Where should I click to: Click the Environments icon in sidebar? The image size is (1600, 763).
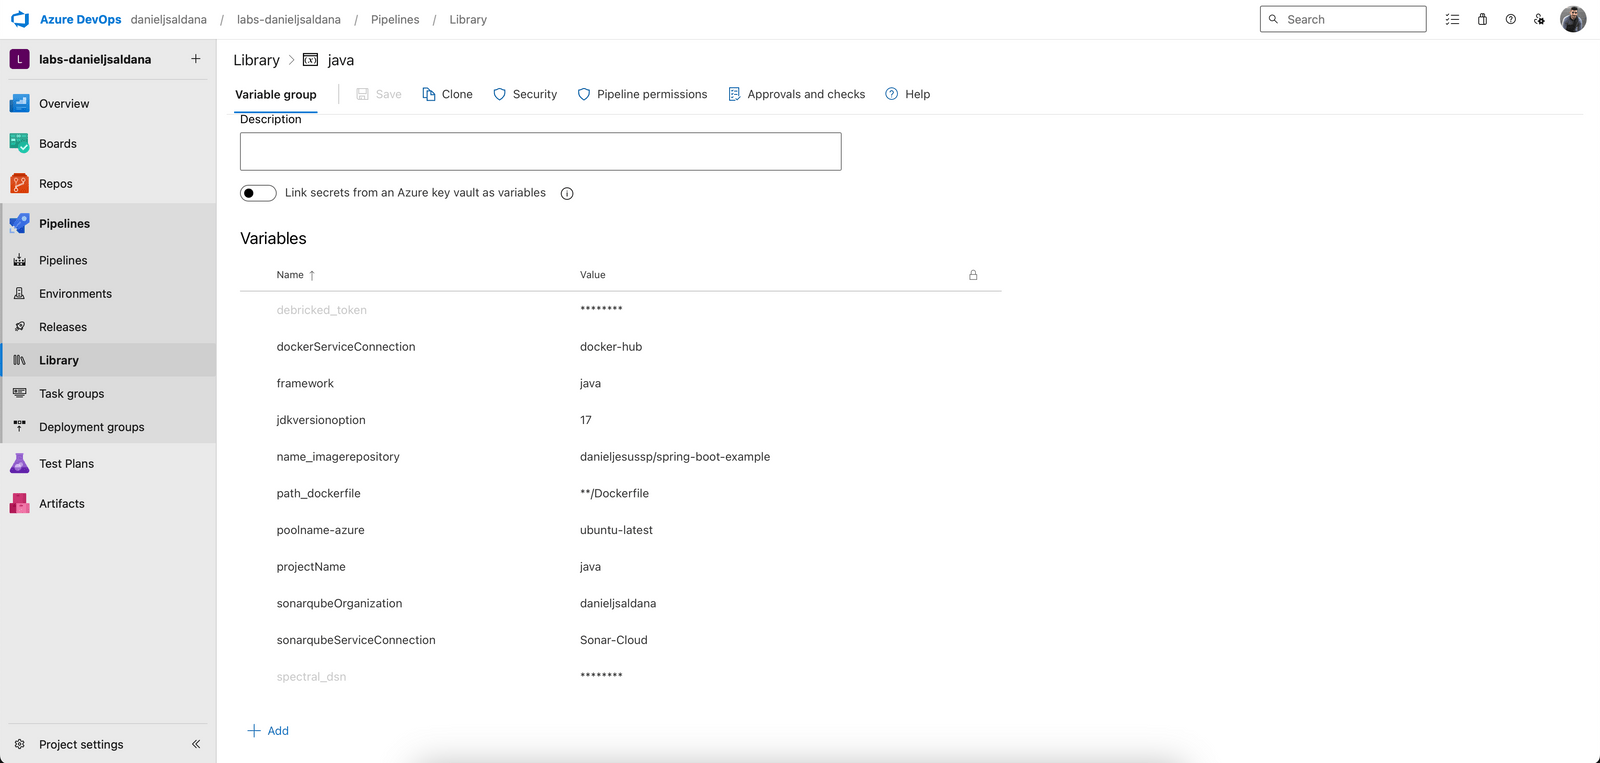click(19, 293)
